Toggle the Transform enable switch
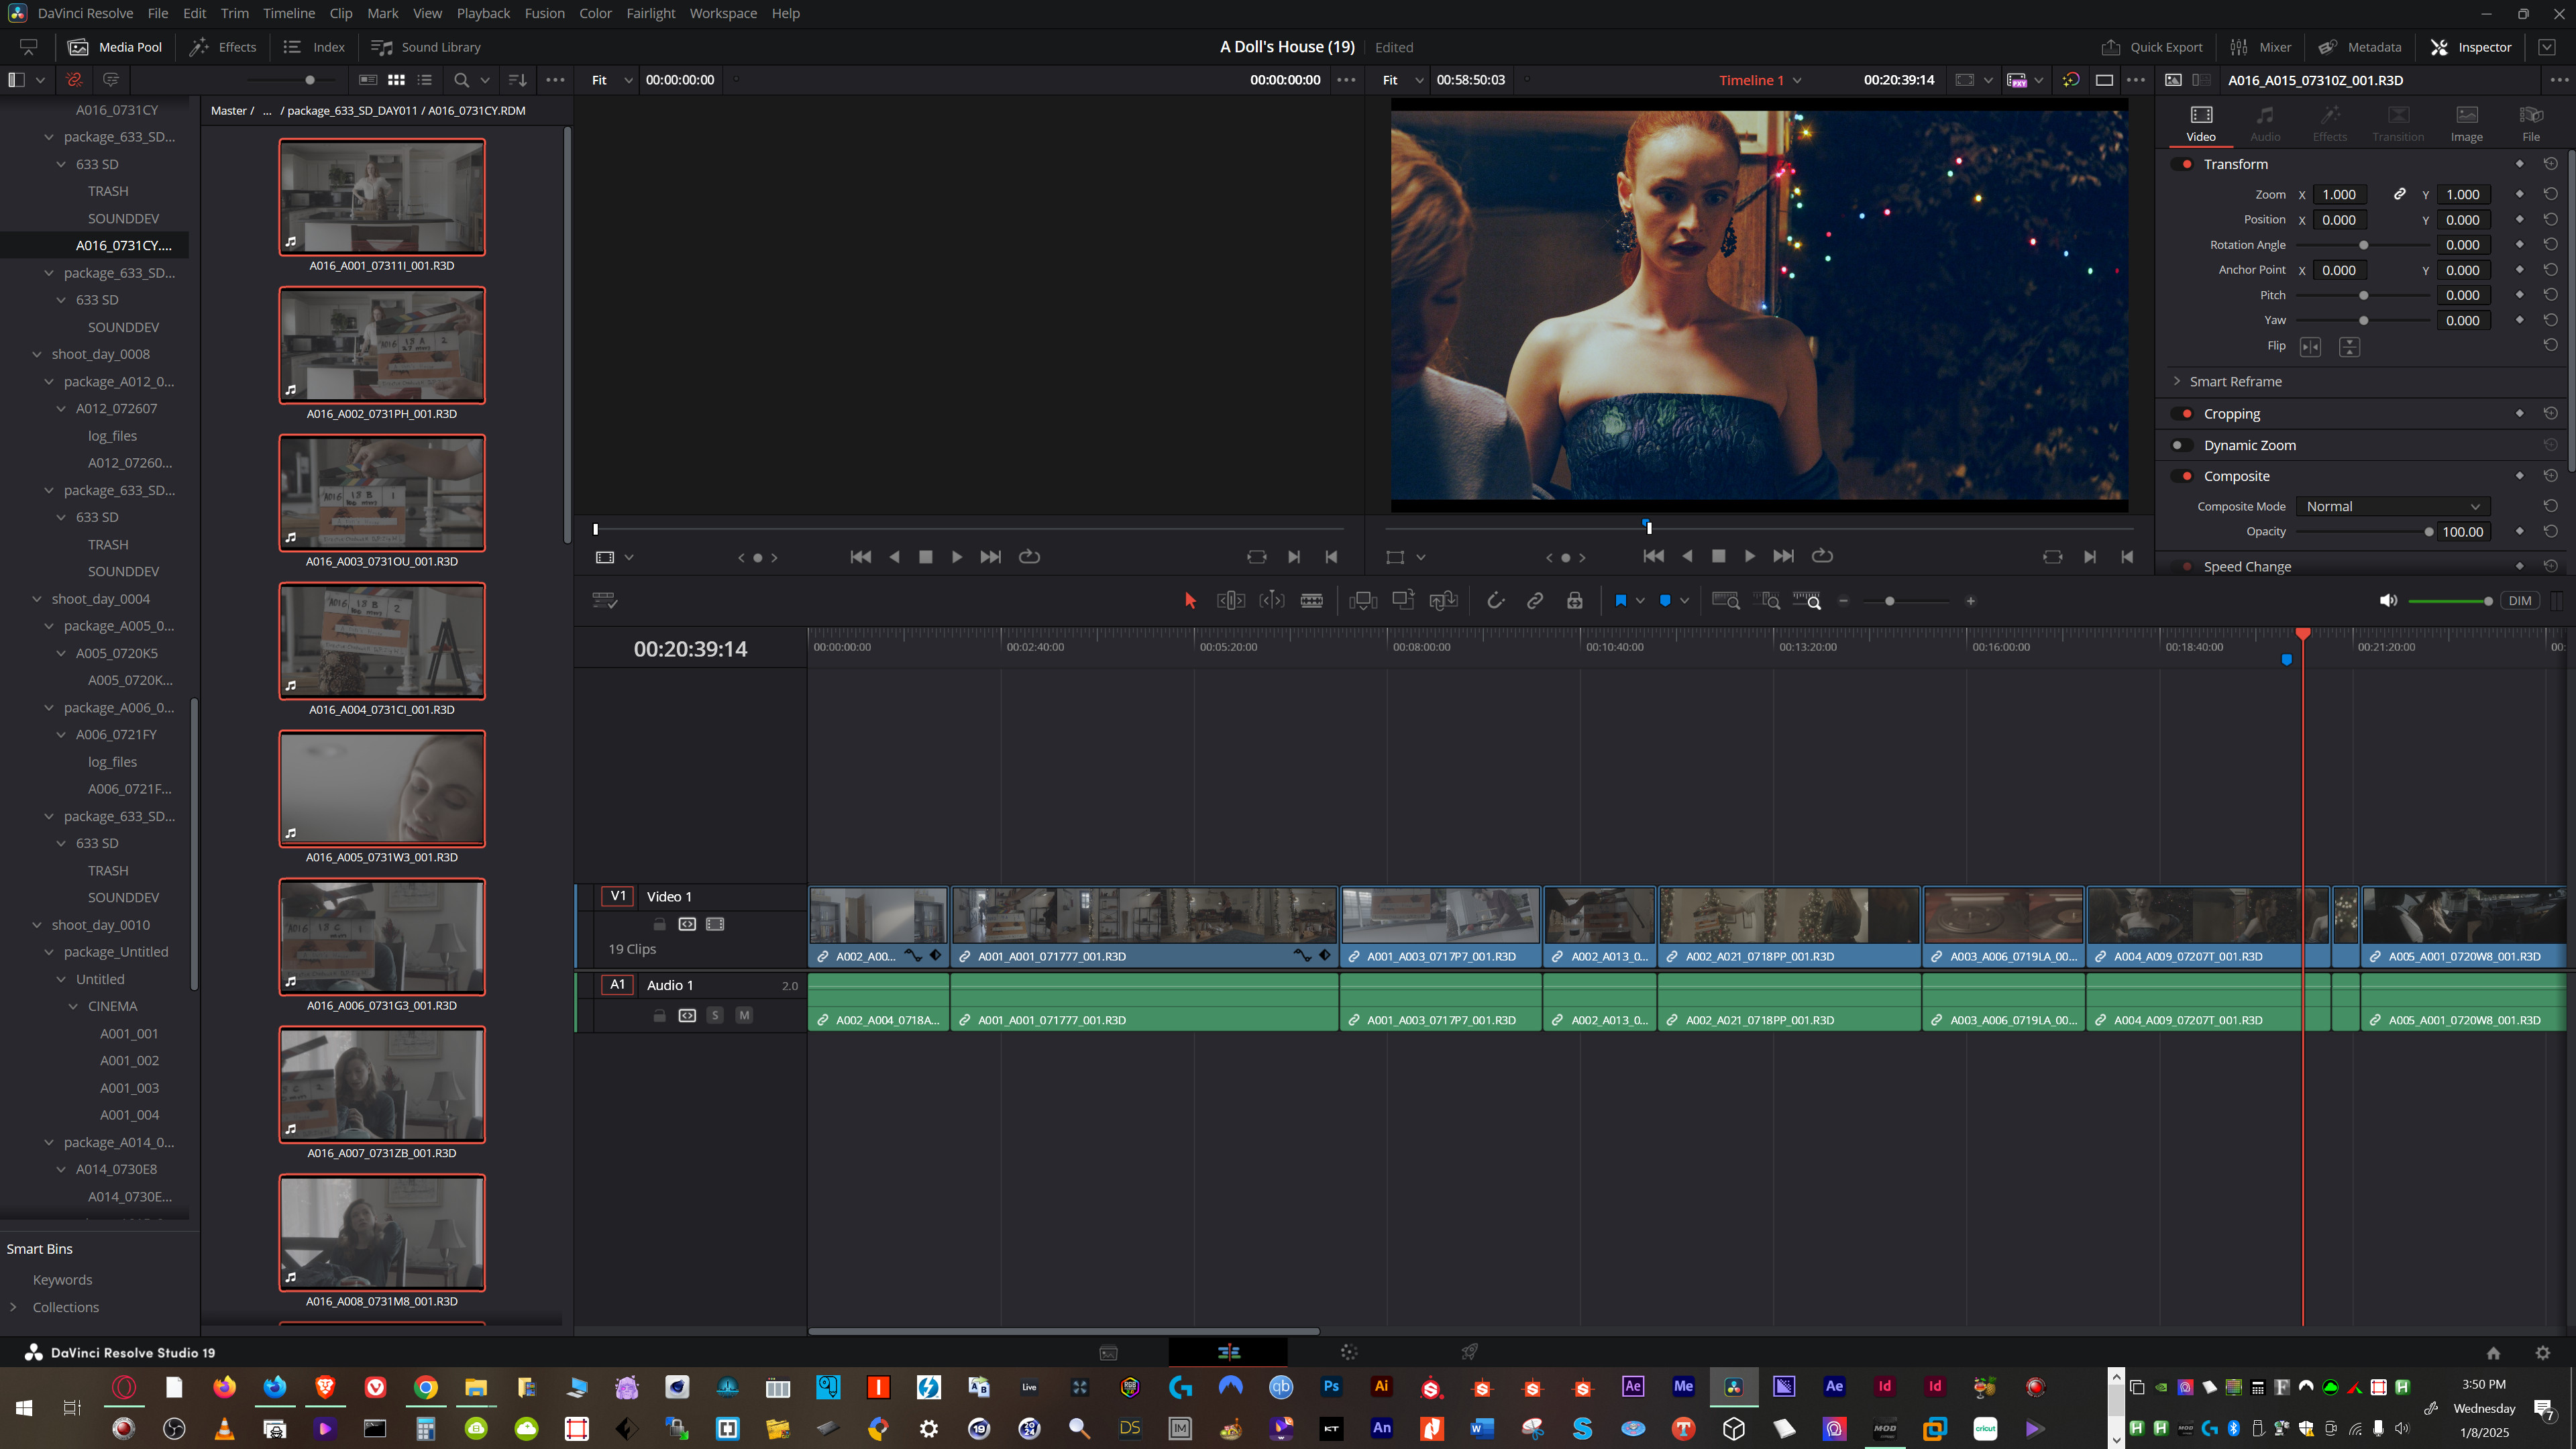 coord(2182,164)
